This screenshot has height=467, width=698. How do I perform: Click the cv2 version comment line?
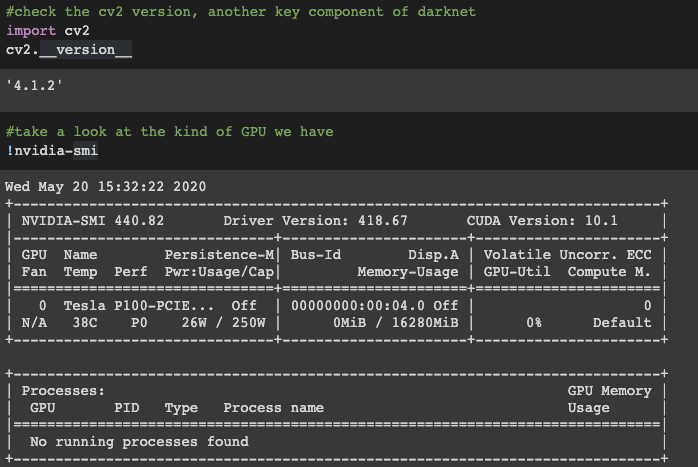click(241, 12)
